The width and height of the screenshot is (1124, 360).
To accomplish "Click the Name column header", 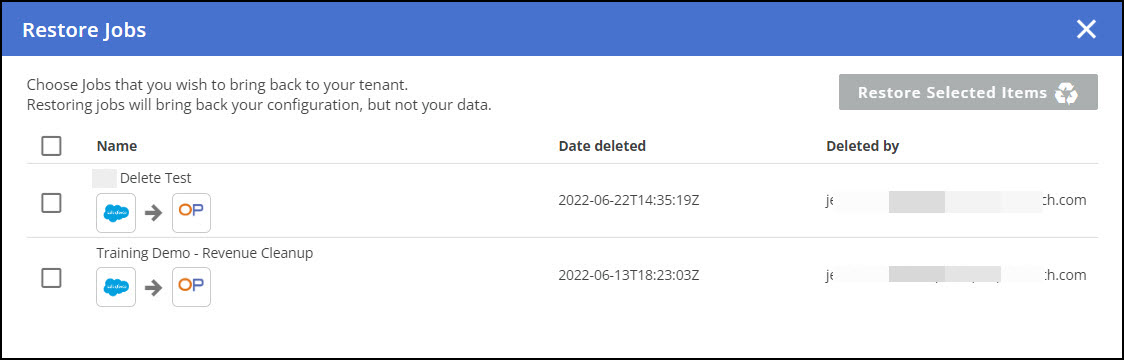I will 117,146.
